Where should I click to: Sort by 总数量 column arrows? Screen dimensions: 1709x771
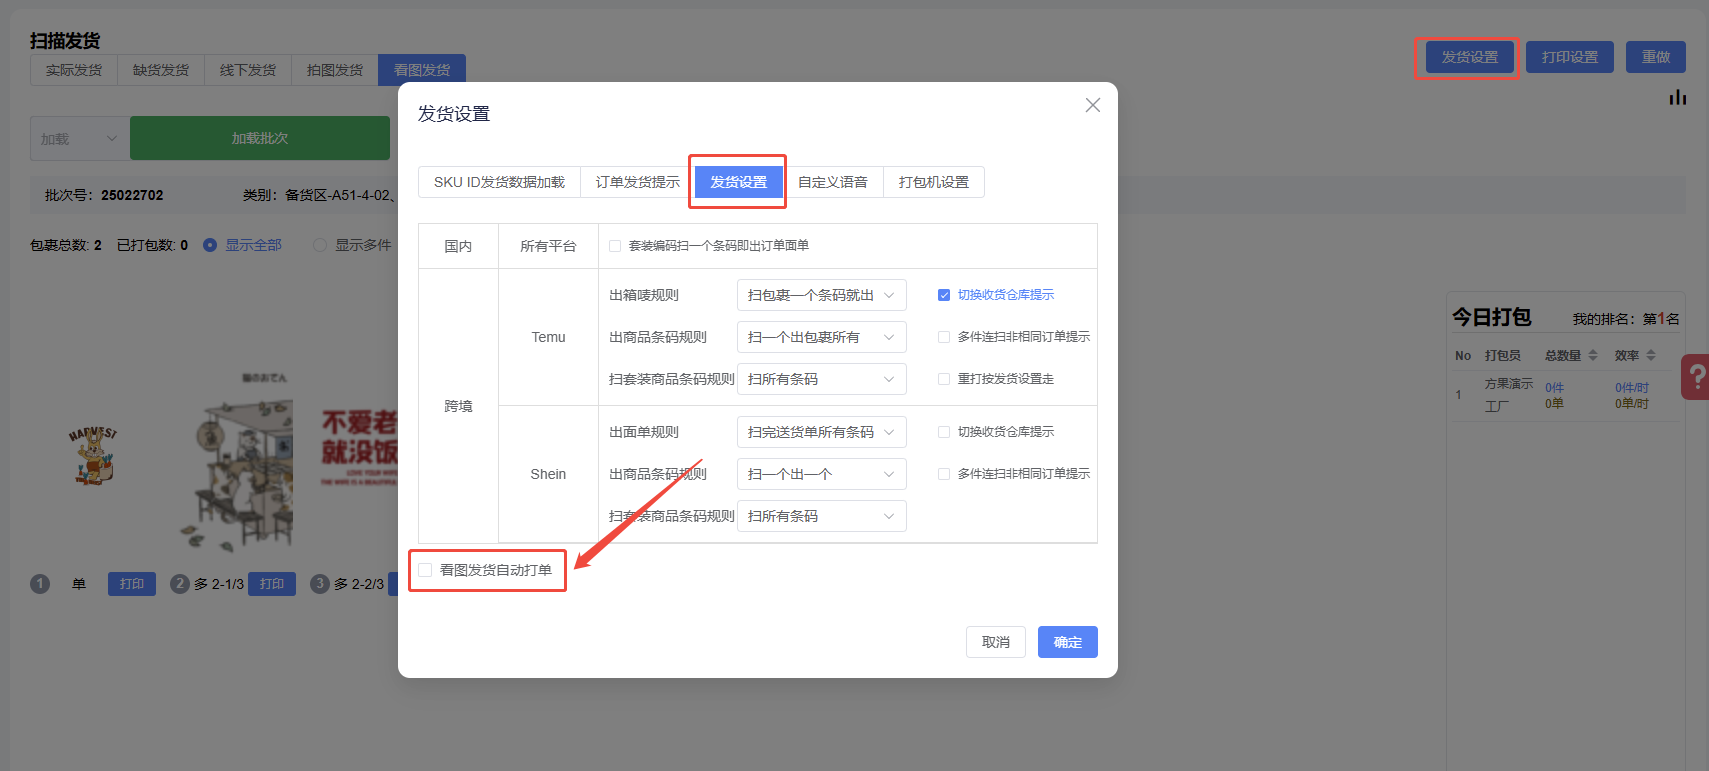point(1593,356)
